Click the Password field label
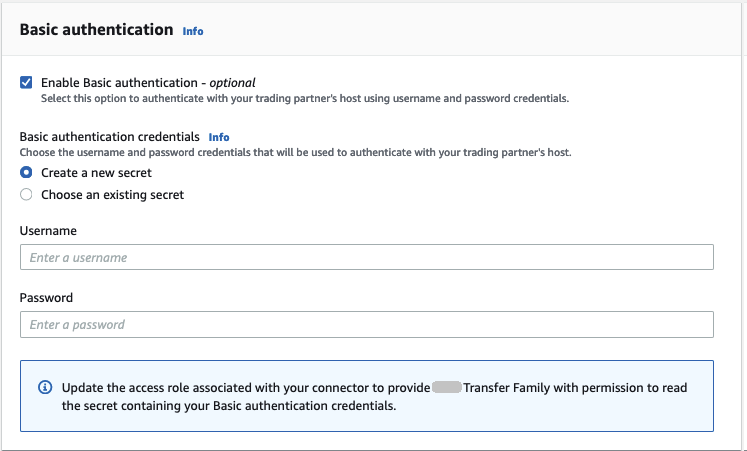The image size is (747, 451). [x=46, y=298]
